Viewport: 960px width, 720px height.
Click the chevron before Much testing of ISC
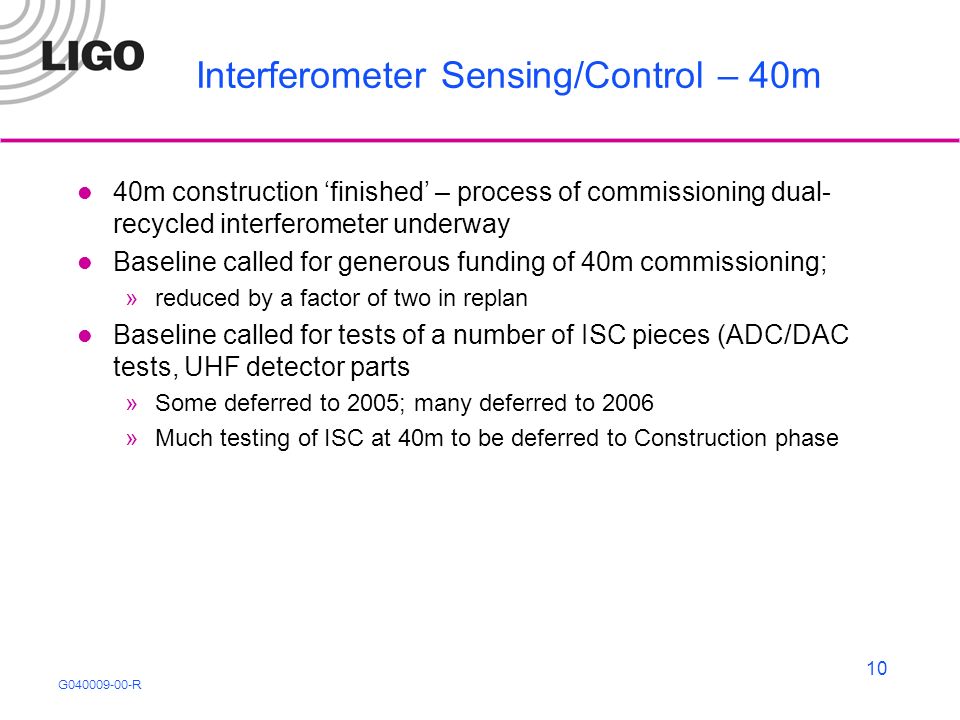(132, 439)
